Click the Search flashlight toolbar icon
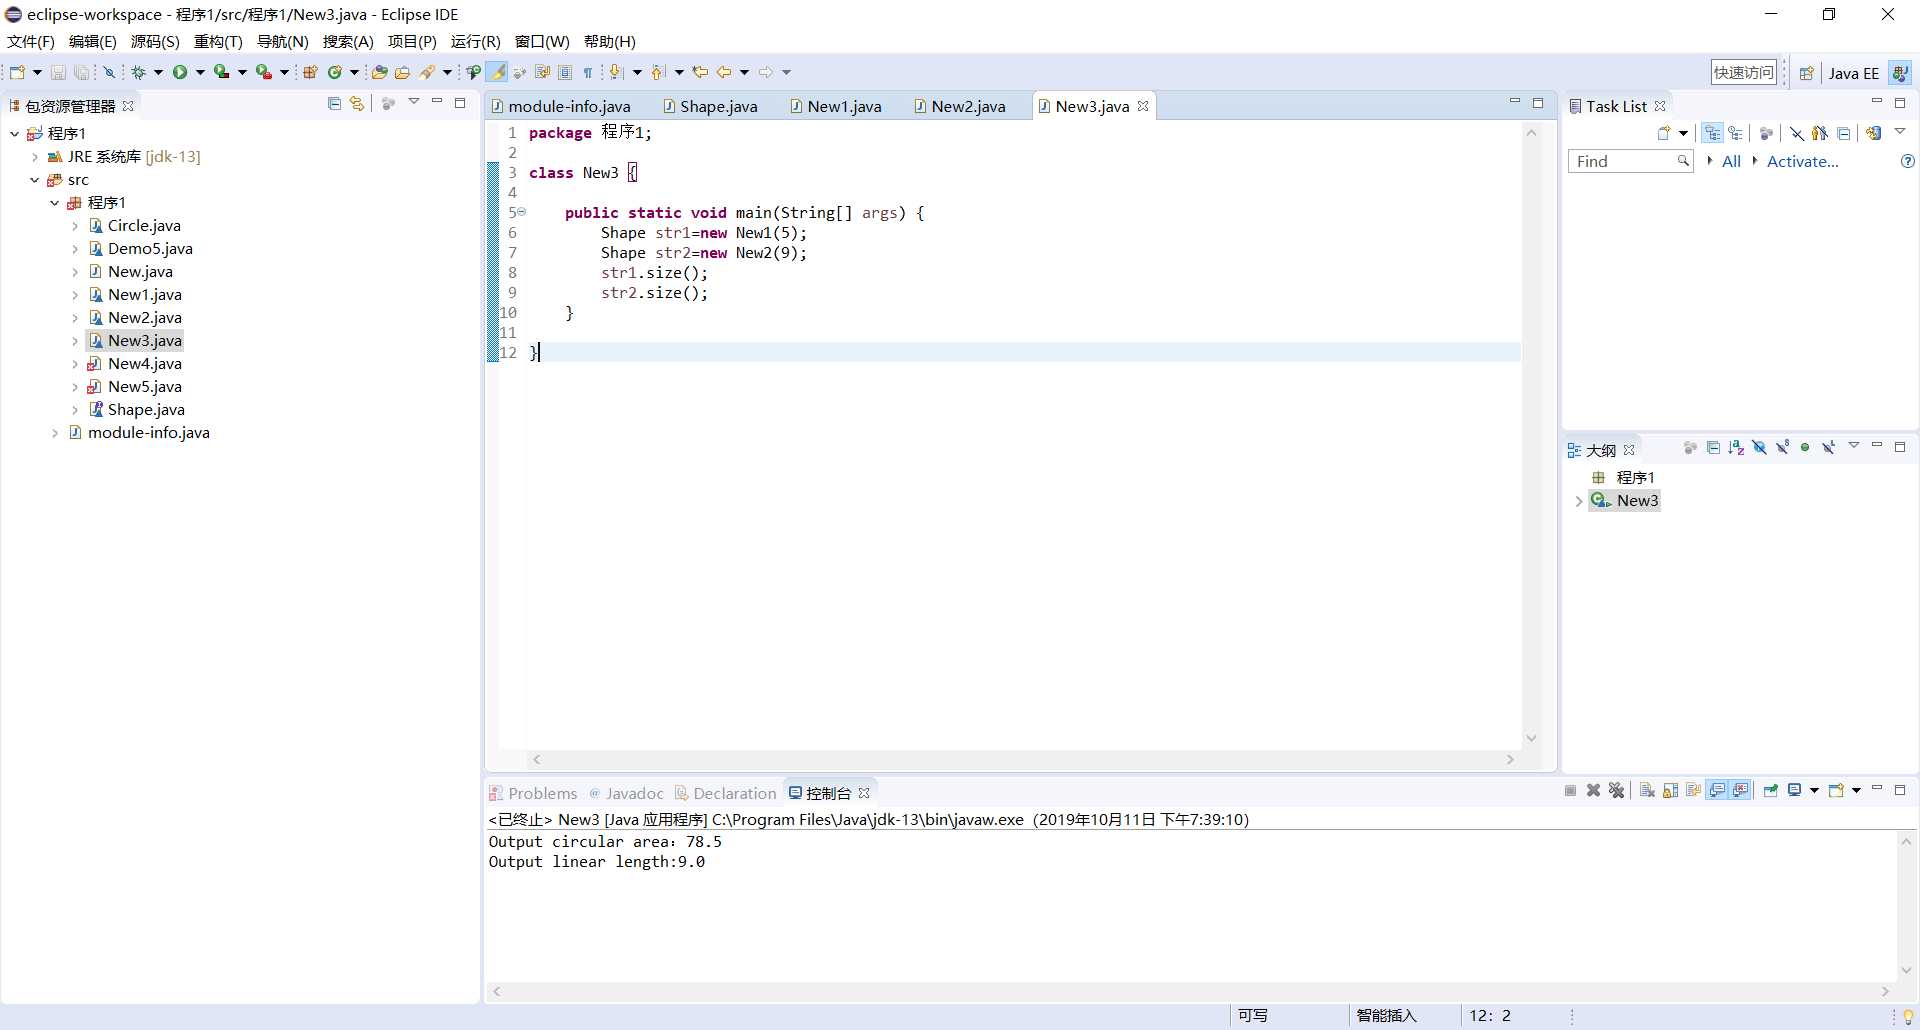This screenshot has height=1030, width=1920. [x=428, y=72]
